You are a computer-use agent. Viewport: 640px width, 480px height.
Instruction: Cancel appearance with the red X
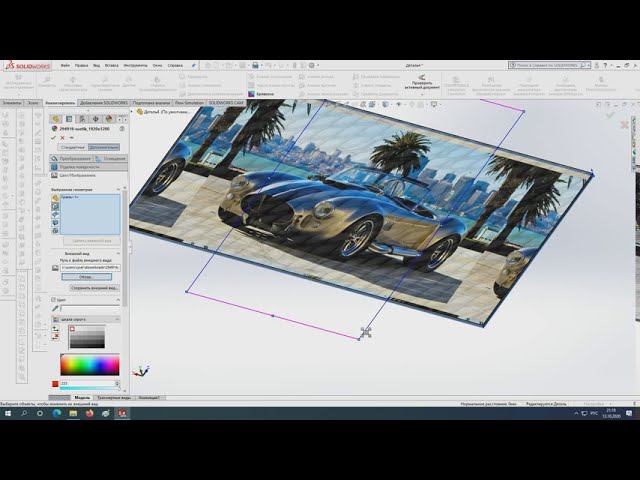62,138
